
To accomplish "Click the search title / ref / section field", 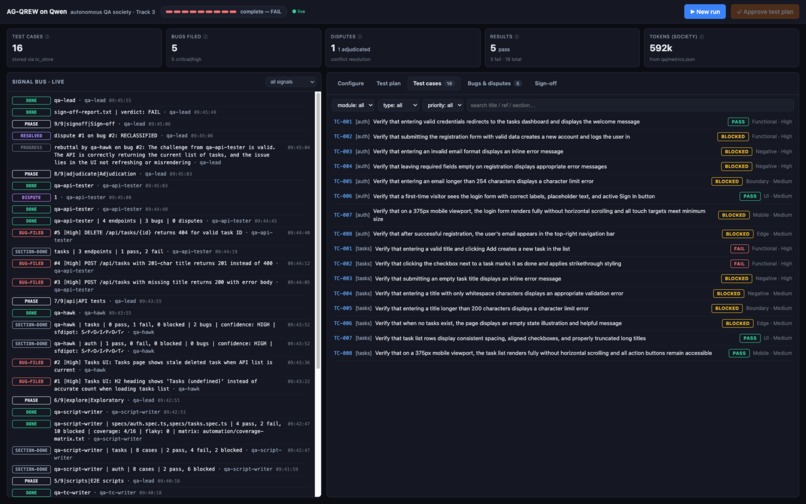I will pos(630,105).
